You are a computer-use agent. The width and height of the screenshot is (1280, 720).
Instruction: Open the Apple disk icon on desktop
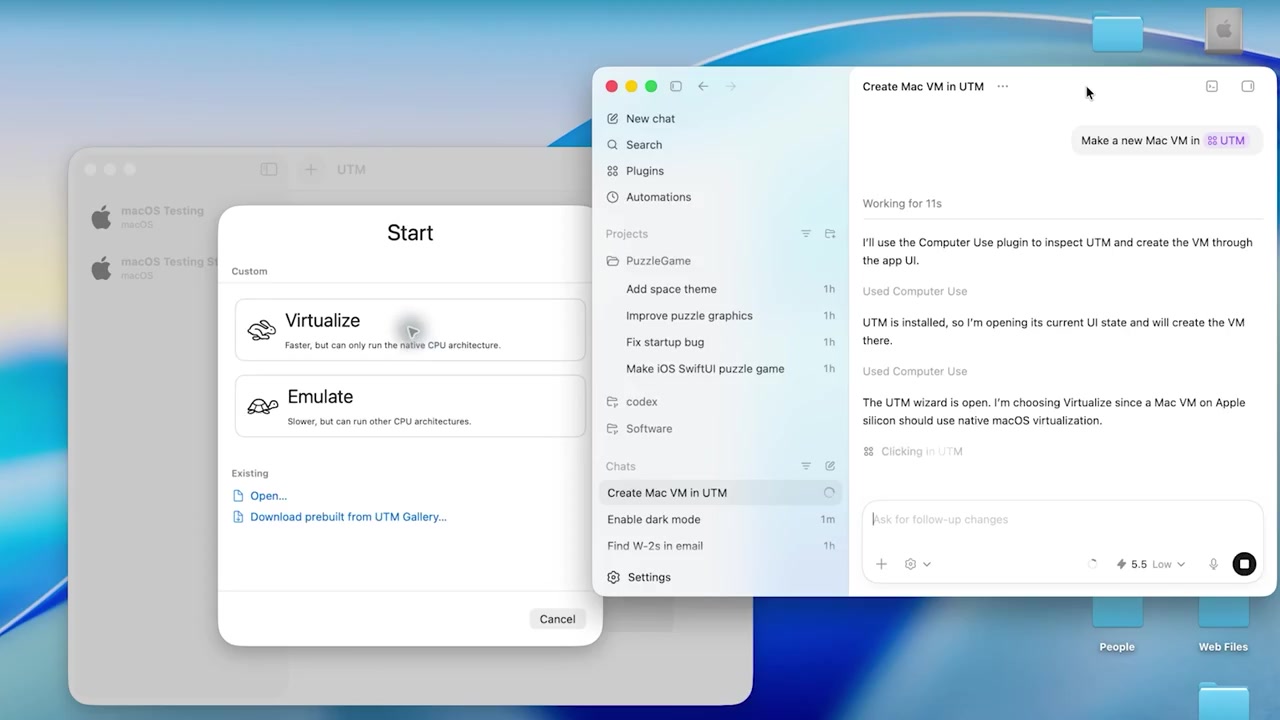[x=1223, y=30]
